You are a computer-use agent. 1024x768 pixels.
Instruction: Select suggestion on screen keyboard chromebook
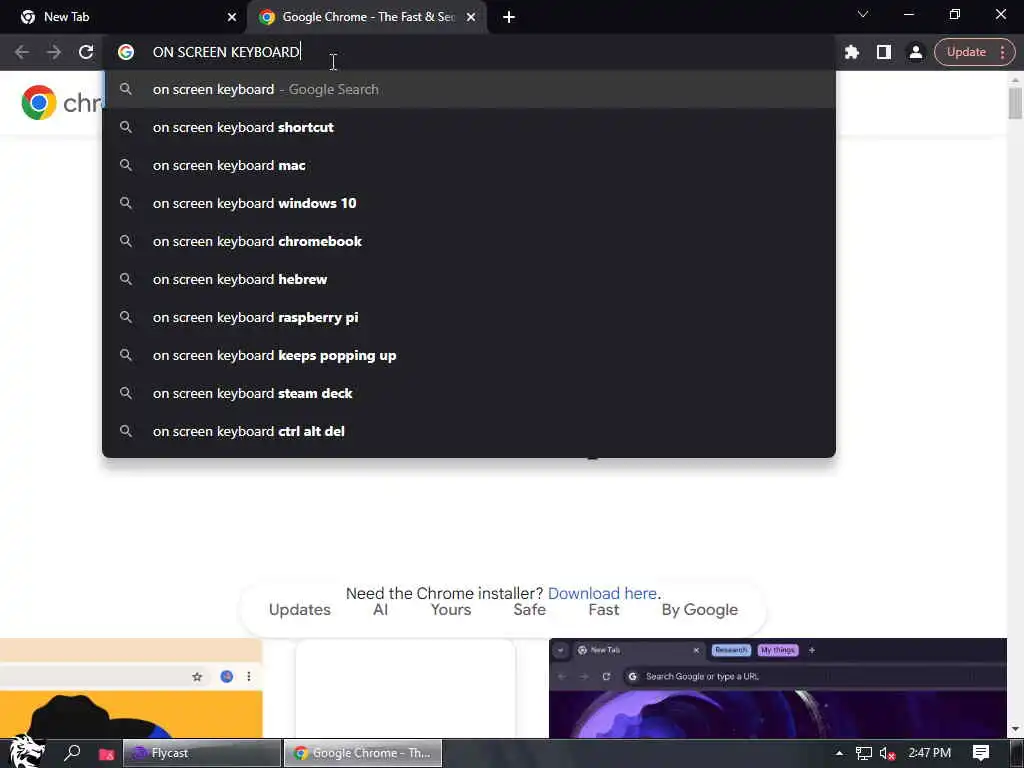click(469, 241)
